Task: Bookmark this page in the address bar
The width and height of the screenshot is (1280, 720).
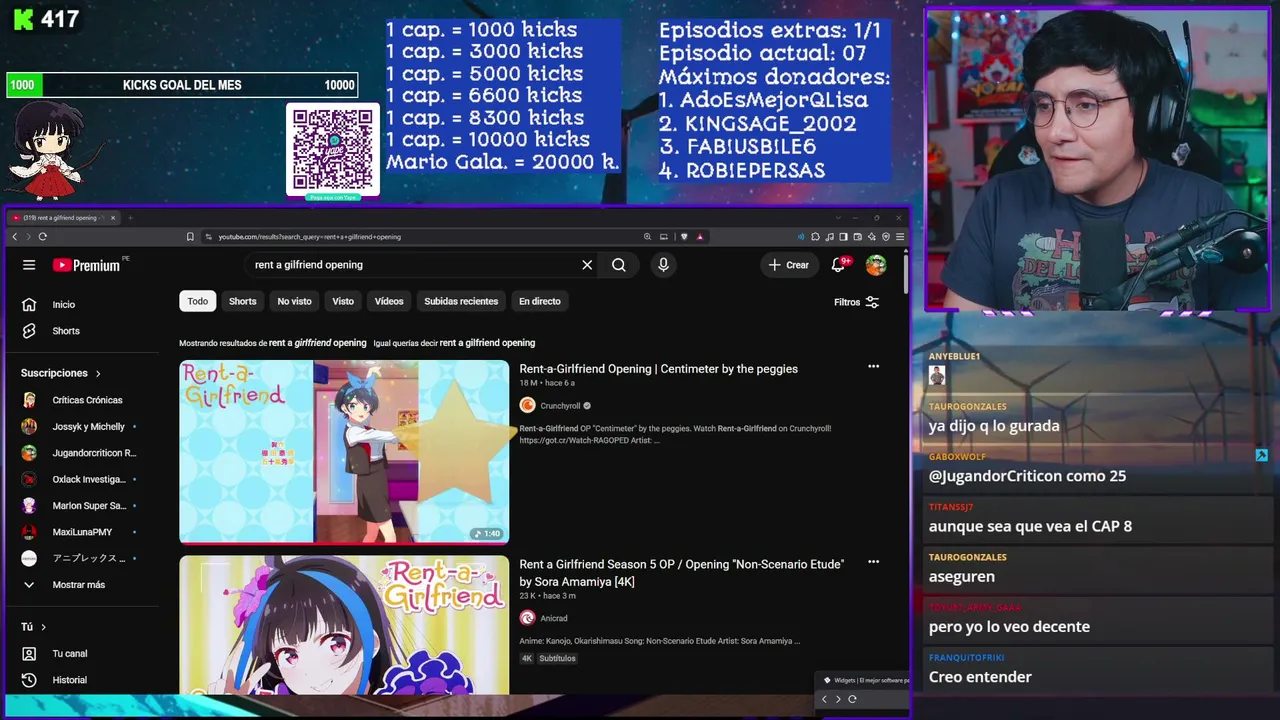Action: tap(190, 237)
